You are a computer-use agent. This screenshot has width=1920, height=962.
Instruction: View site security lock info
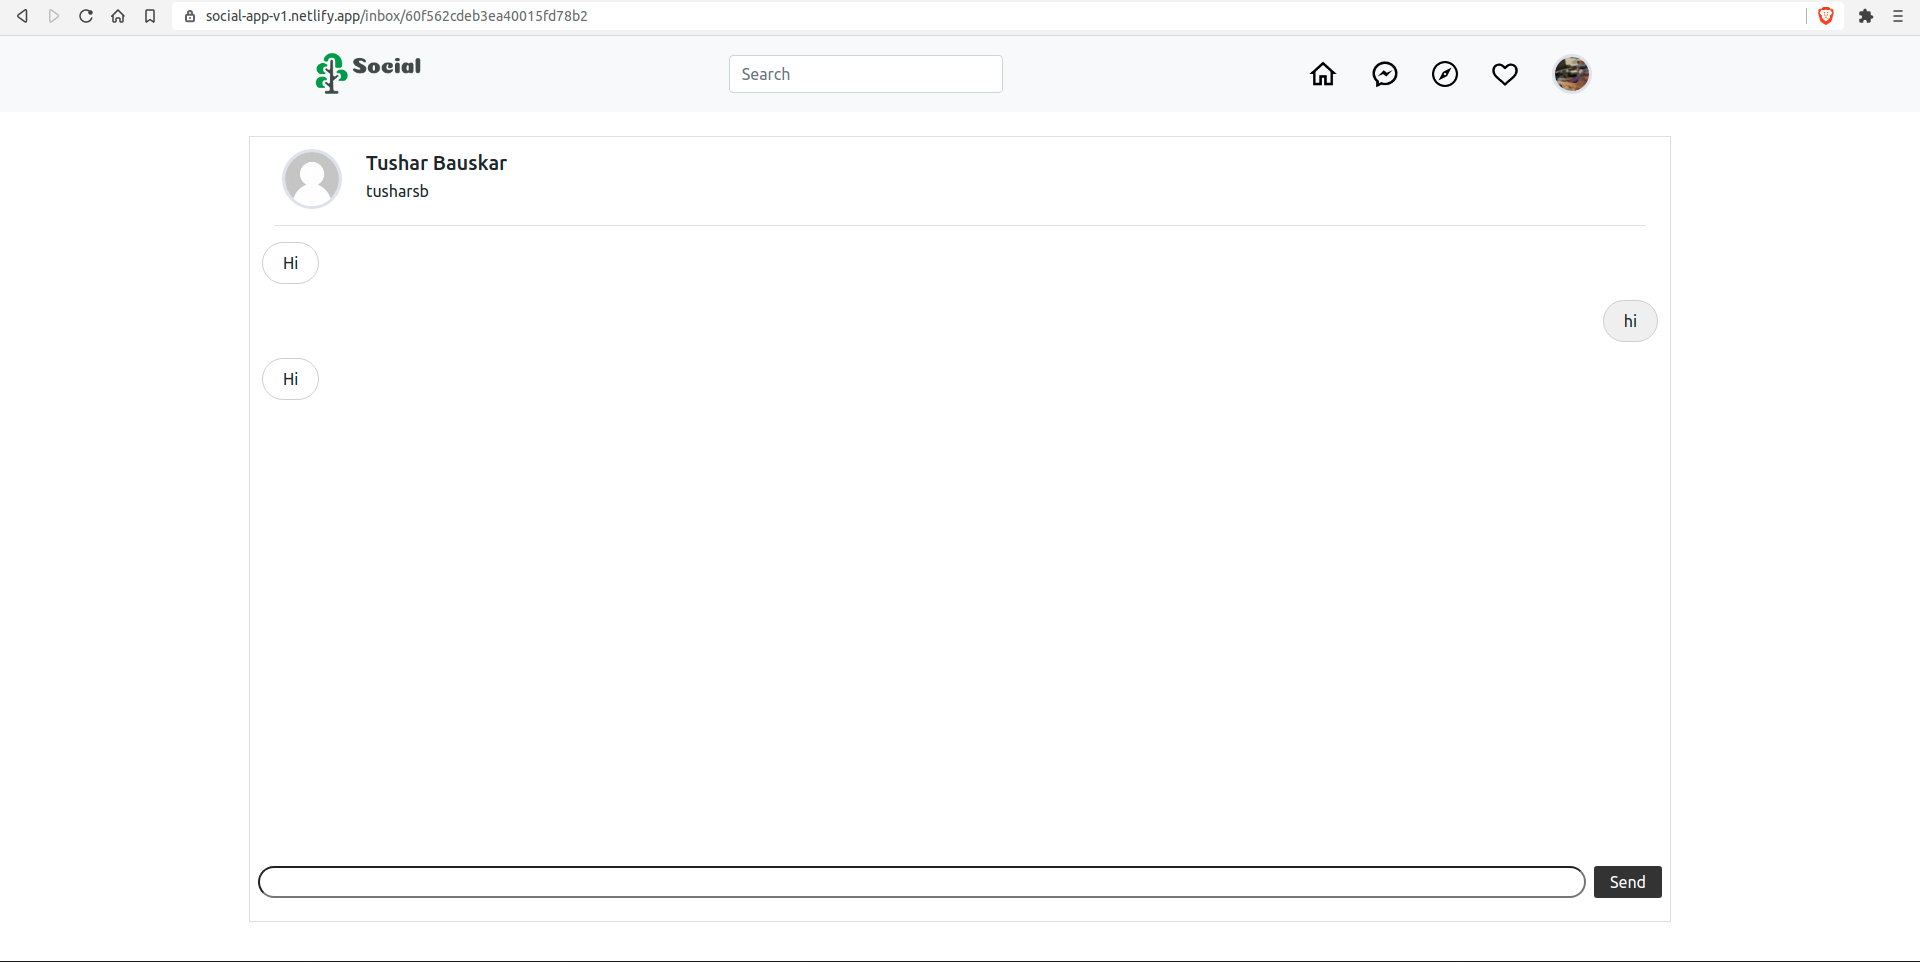(190, 16)
